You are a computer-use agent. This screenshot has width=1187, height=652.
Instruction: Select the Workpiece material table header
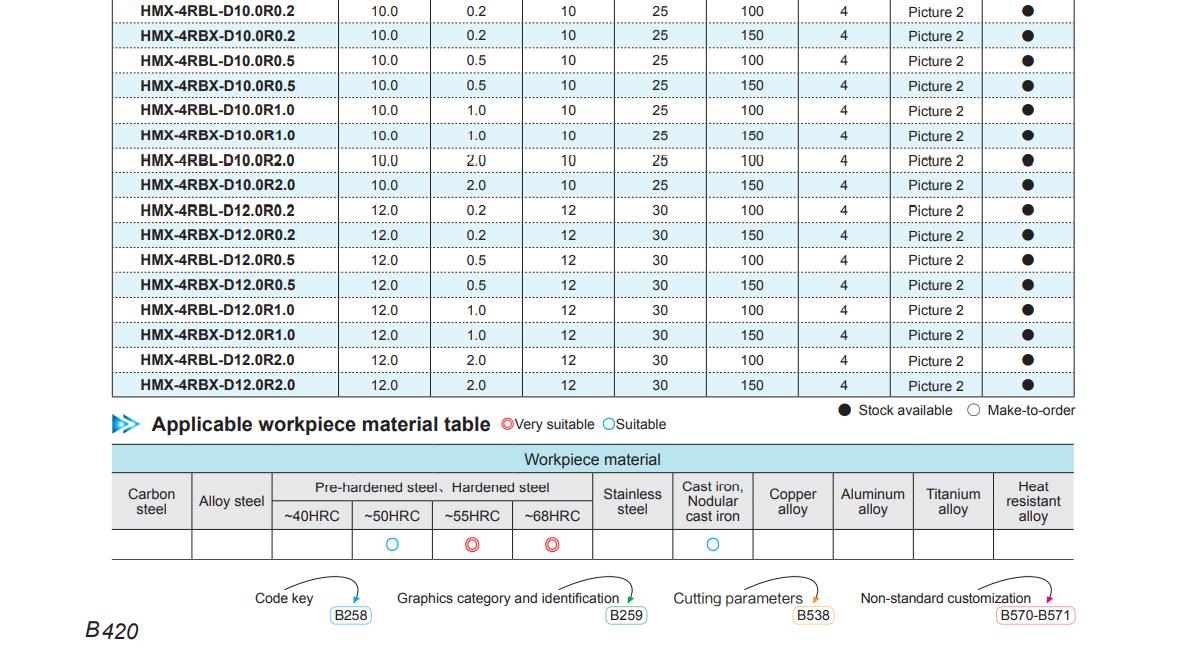tap(592, 460)
